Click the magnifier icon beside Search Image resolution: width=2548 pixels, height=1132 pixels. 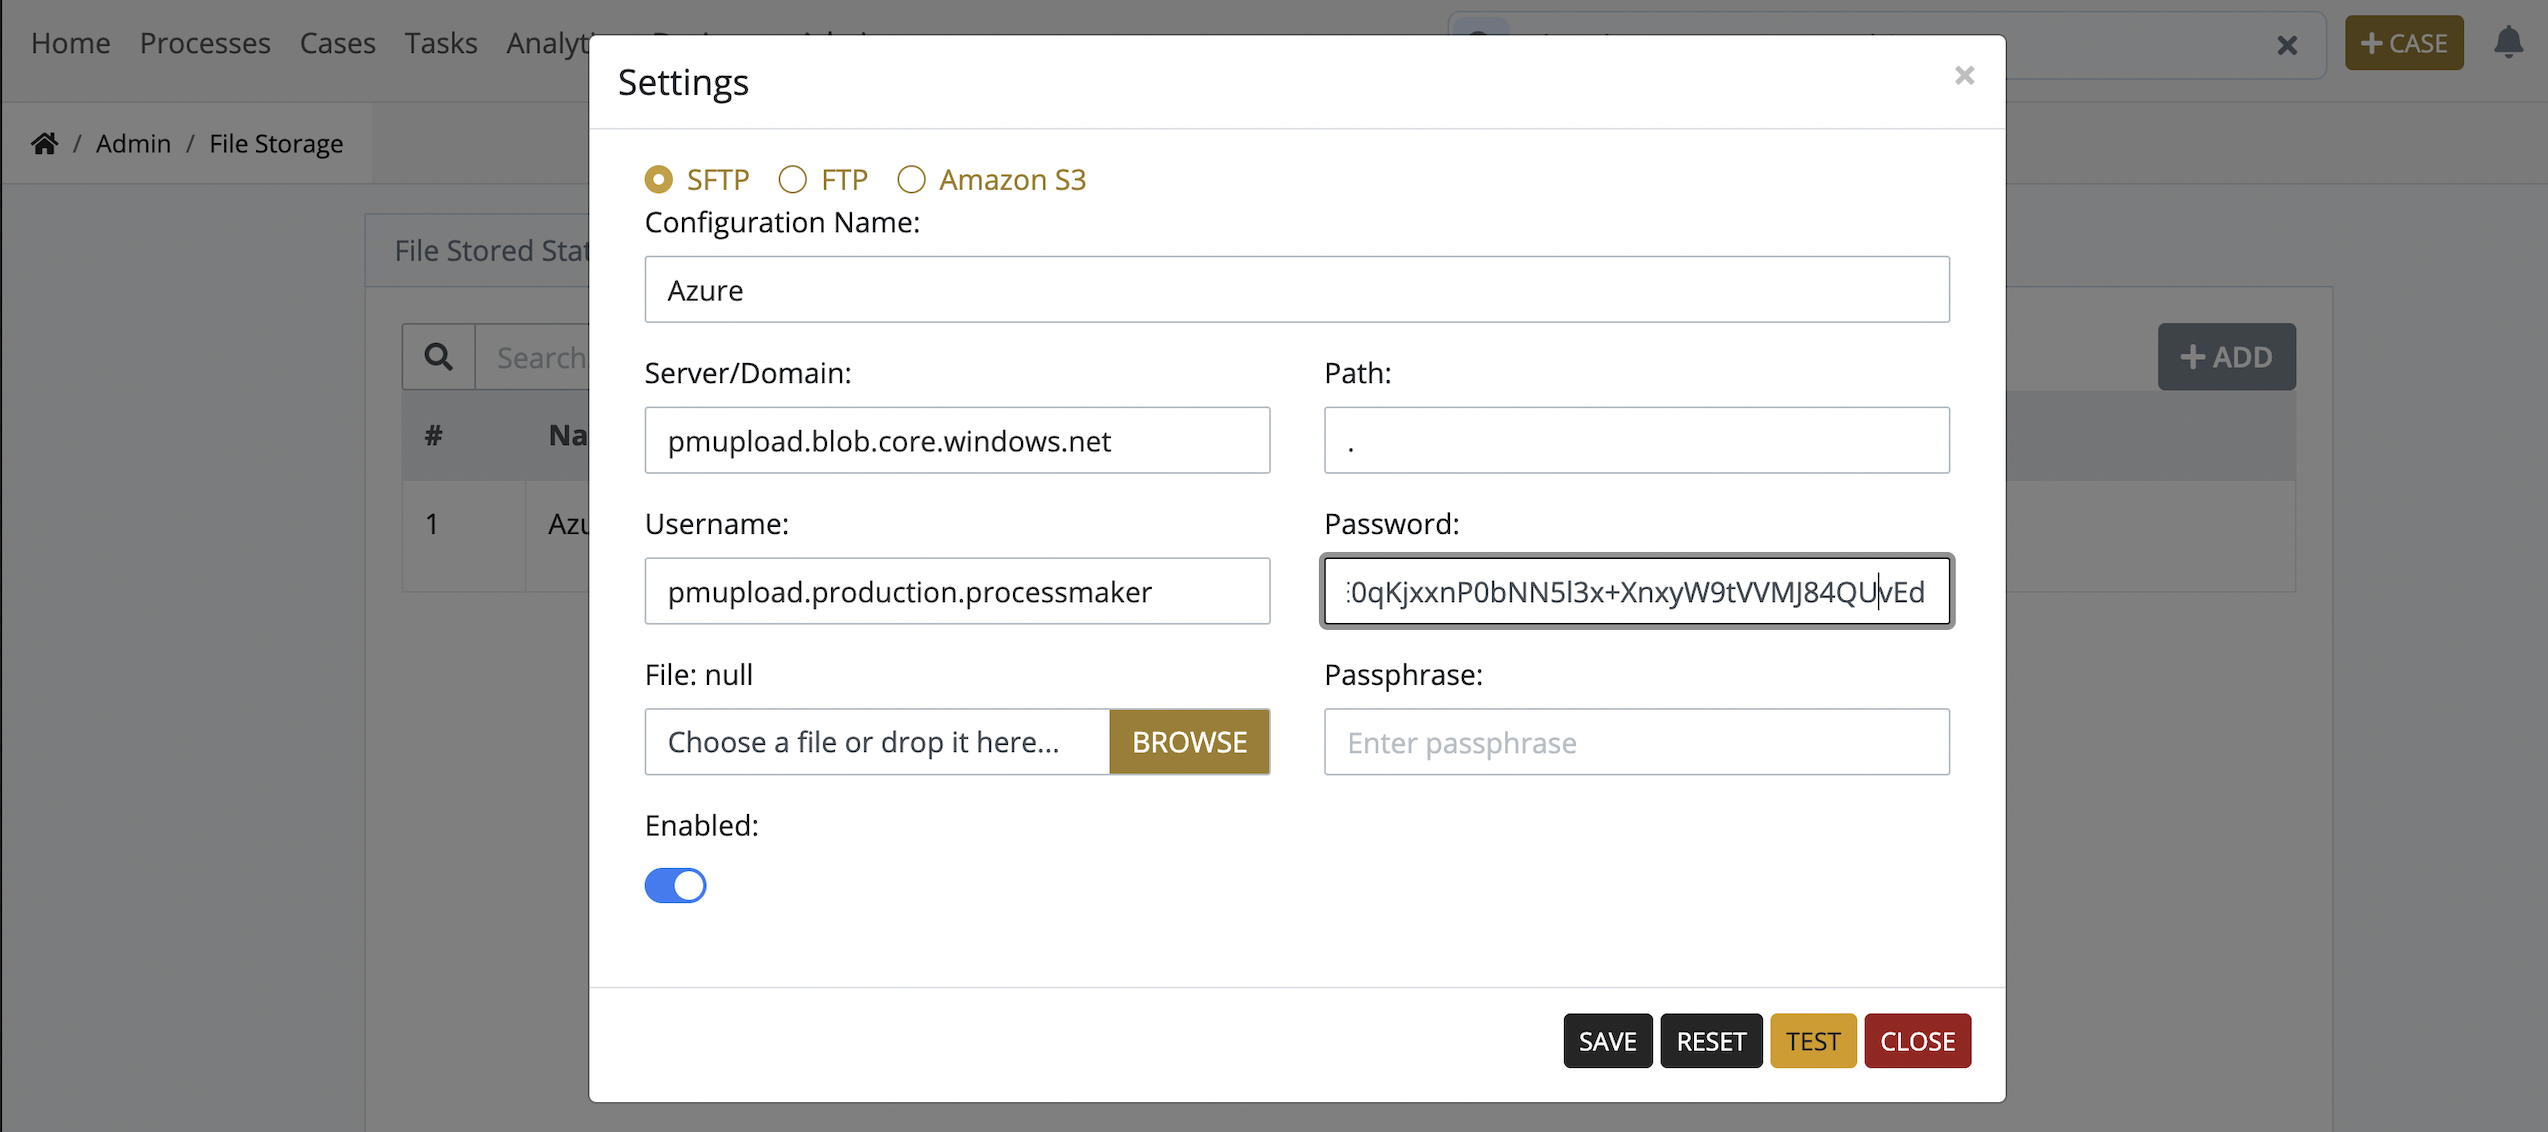click(438, 357)
